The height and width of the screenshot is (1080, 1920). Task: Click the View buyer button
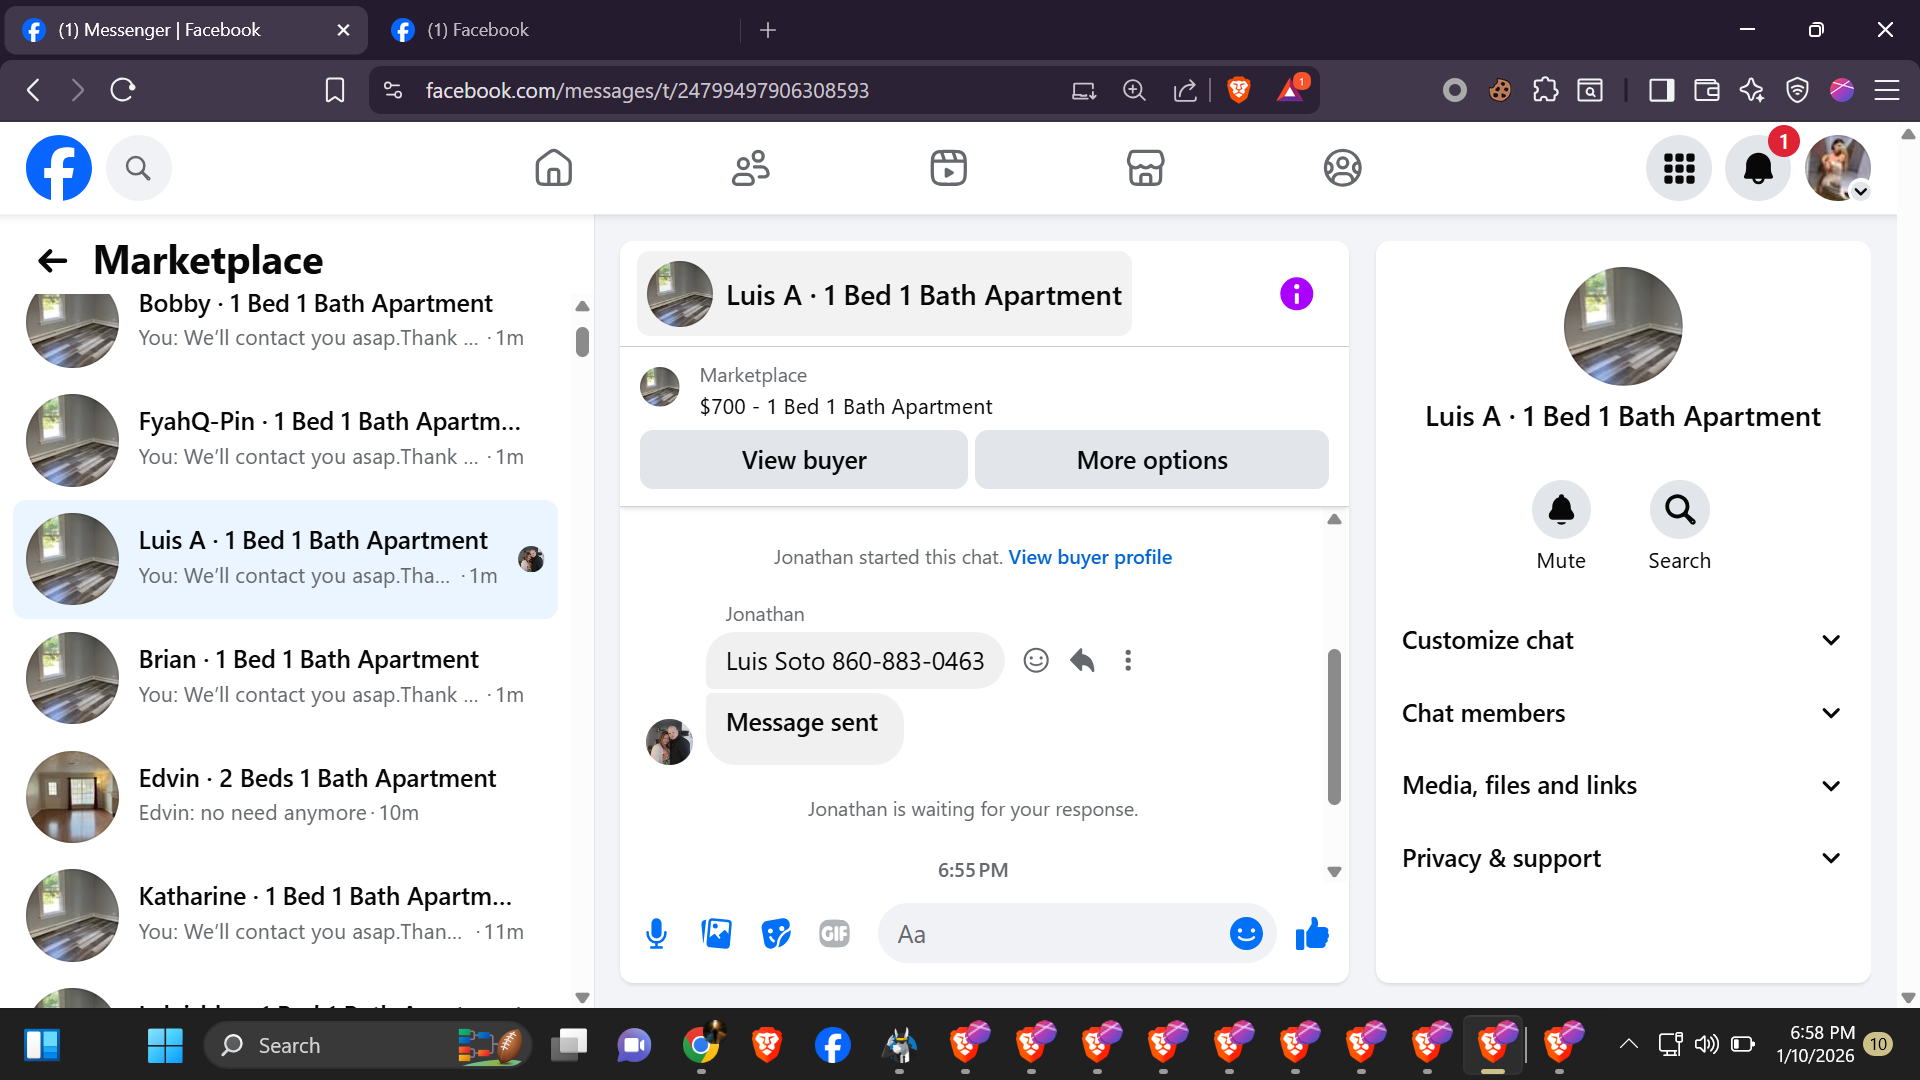coord(803,460)
